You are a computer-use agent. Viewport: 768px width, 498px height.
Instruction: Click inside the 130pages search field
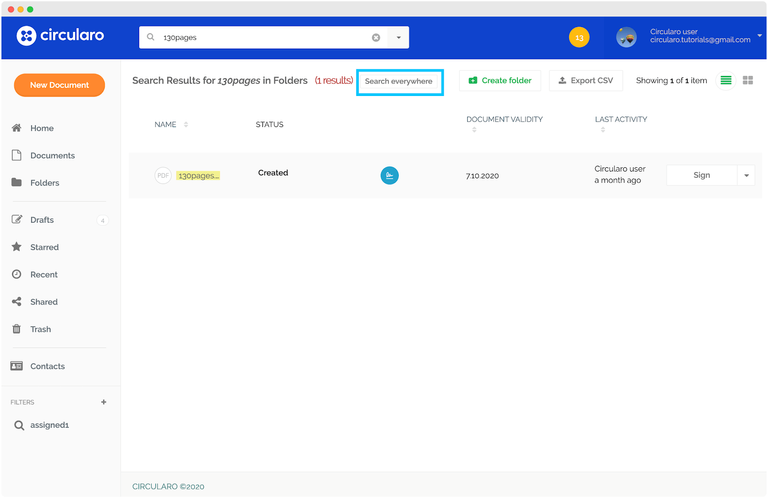(x=260, y=37)
